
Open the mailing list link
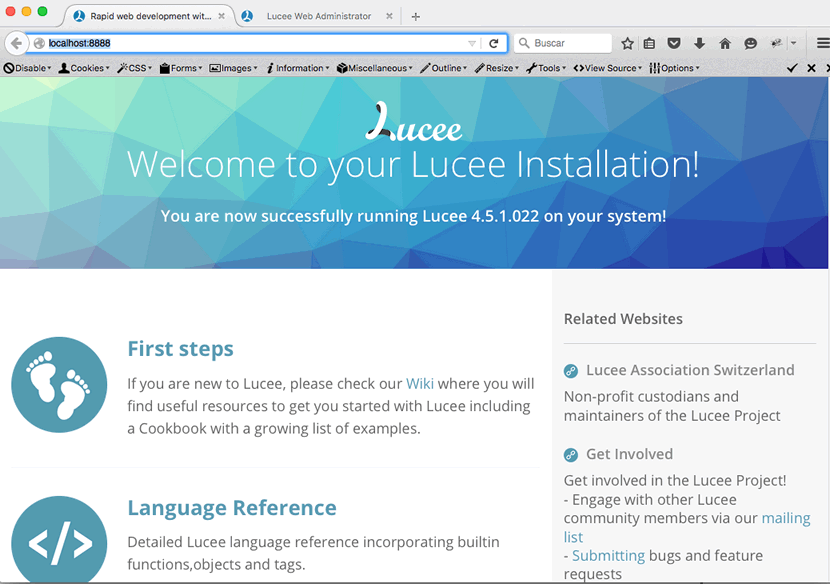[786, 518]
